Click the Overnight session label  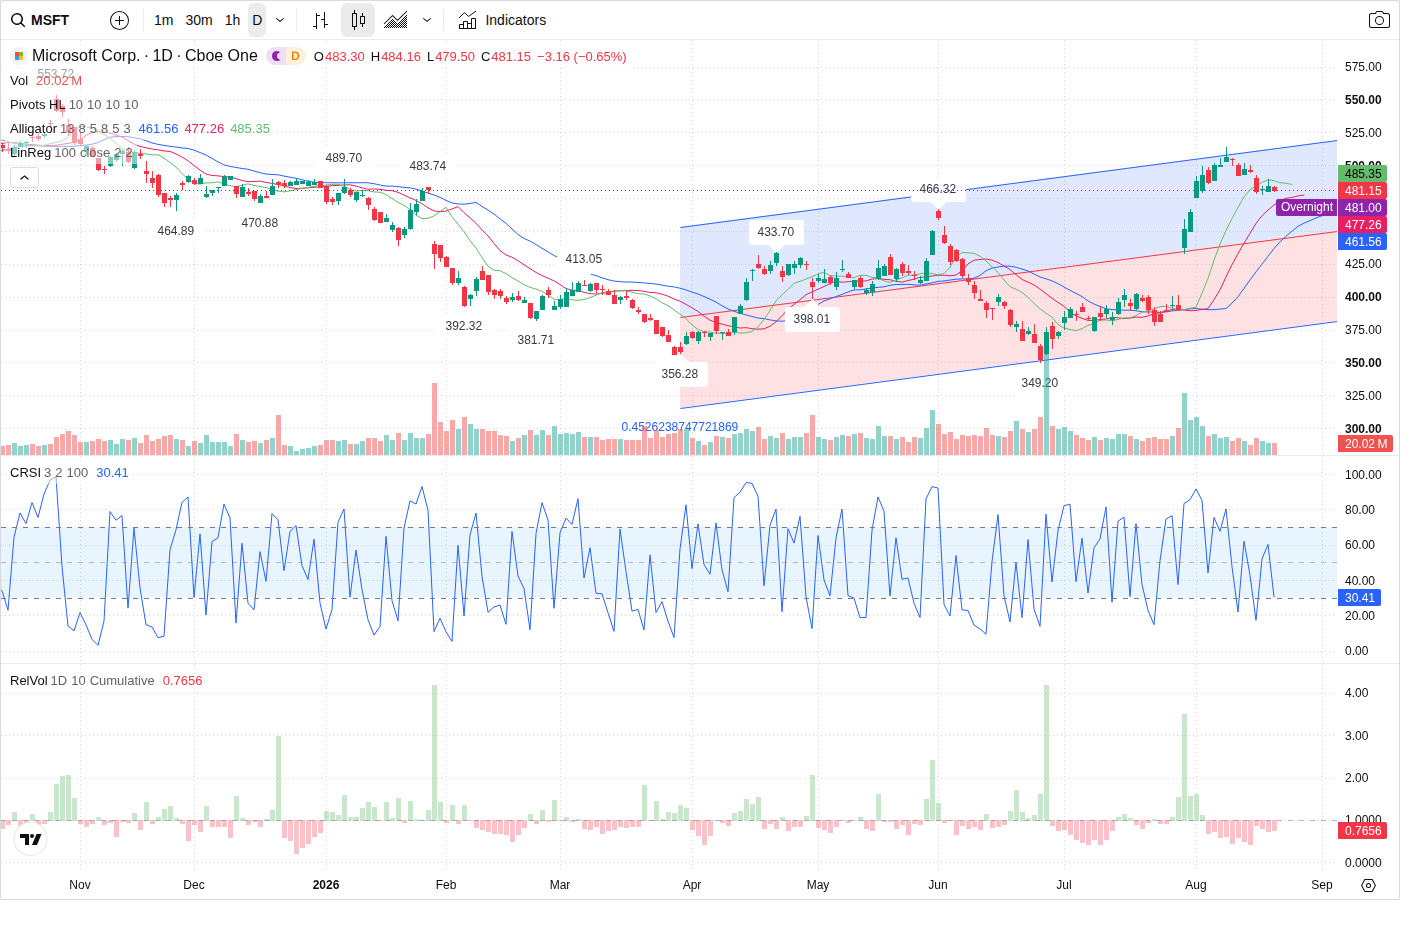1306,207
